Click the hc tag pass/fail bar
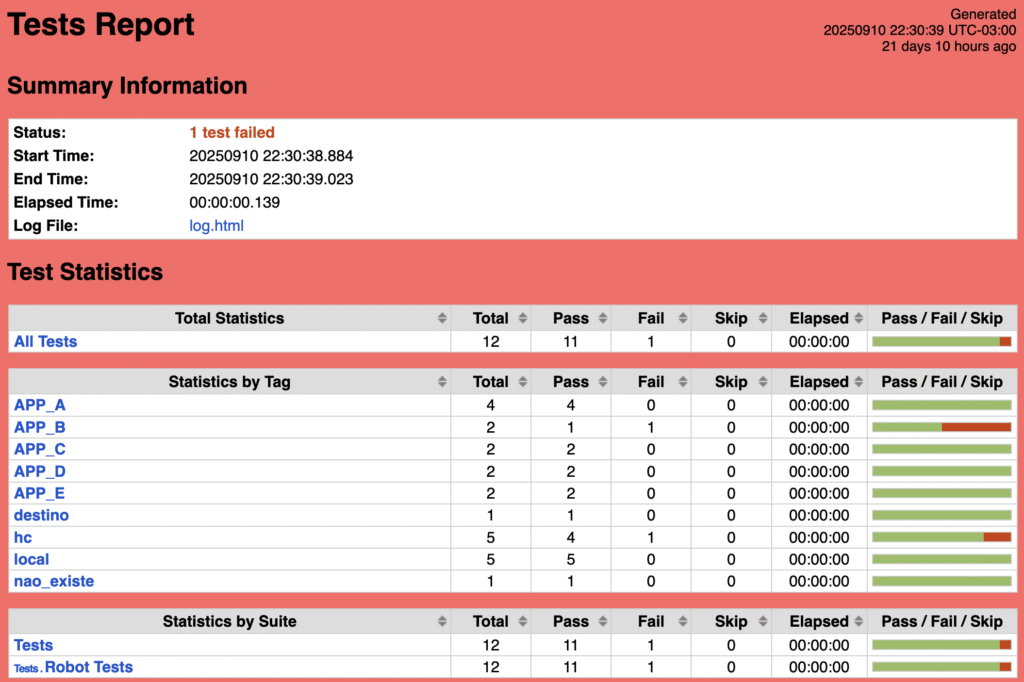This screenshot has width=1024, height=682. tap(941, 537)
